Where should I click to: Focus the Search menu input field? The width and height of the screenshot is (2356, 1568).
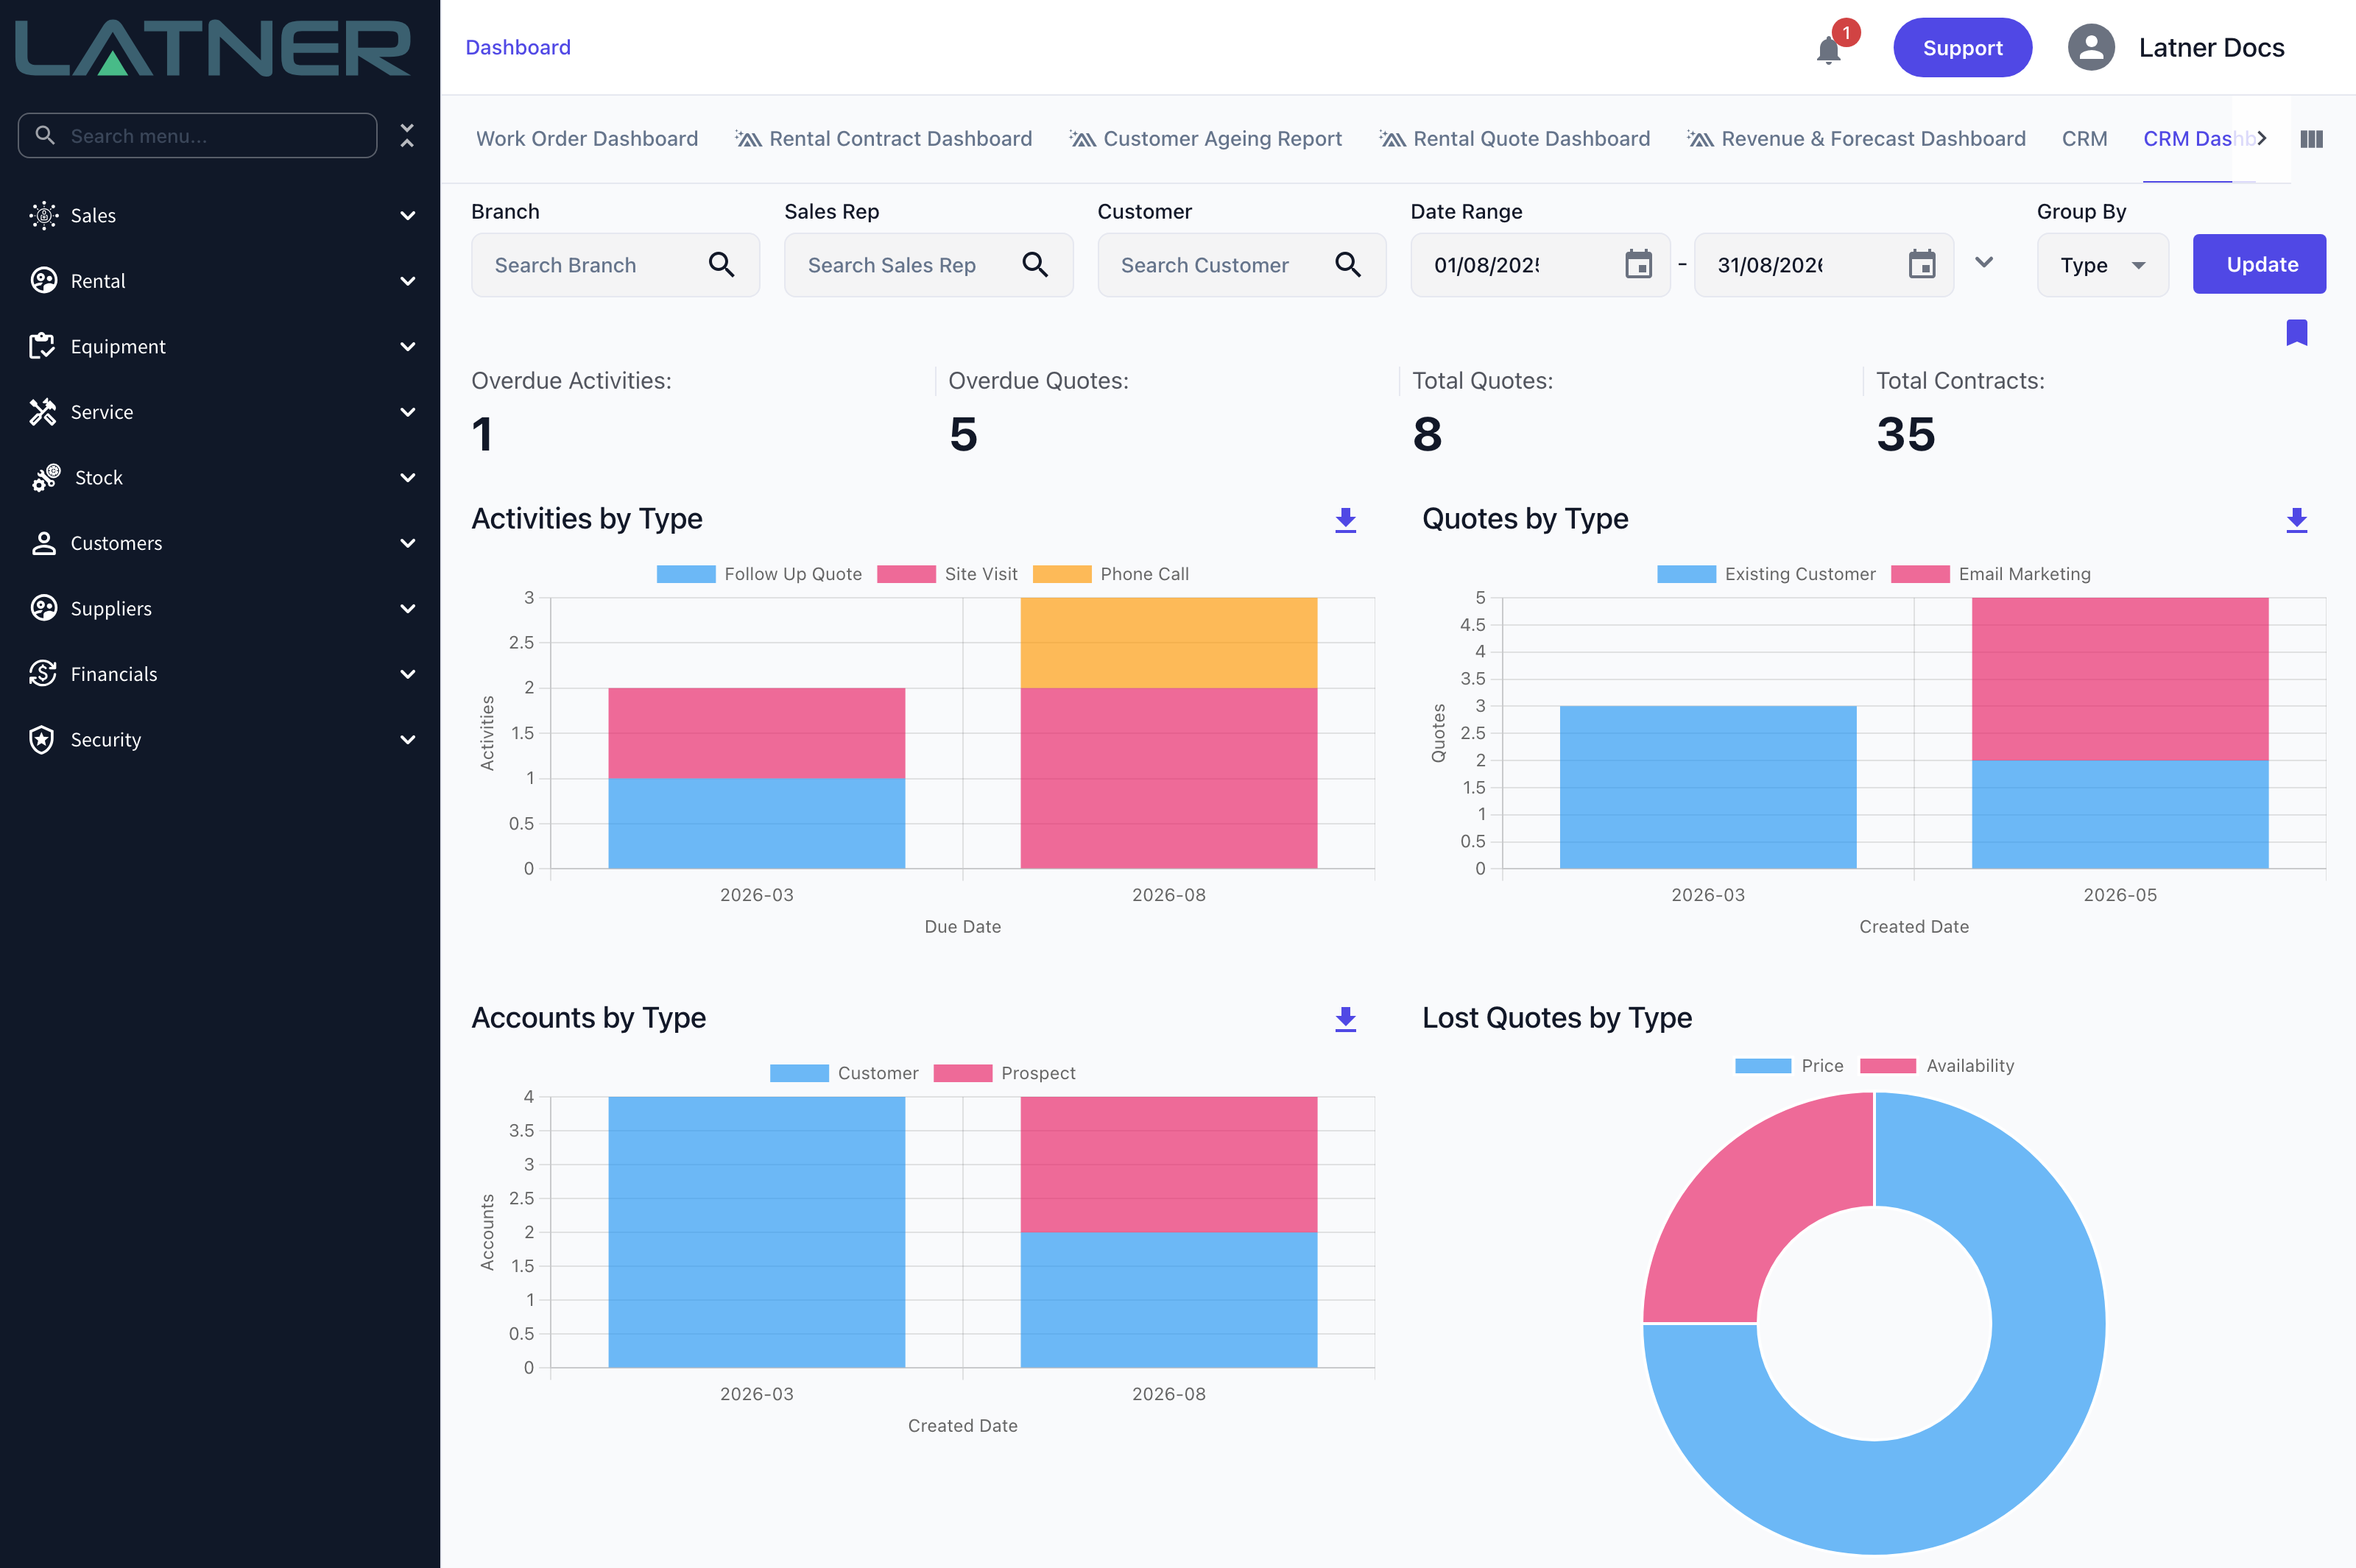pos(197,135)
